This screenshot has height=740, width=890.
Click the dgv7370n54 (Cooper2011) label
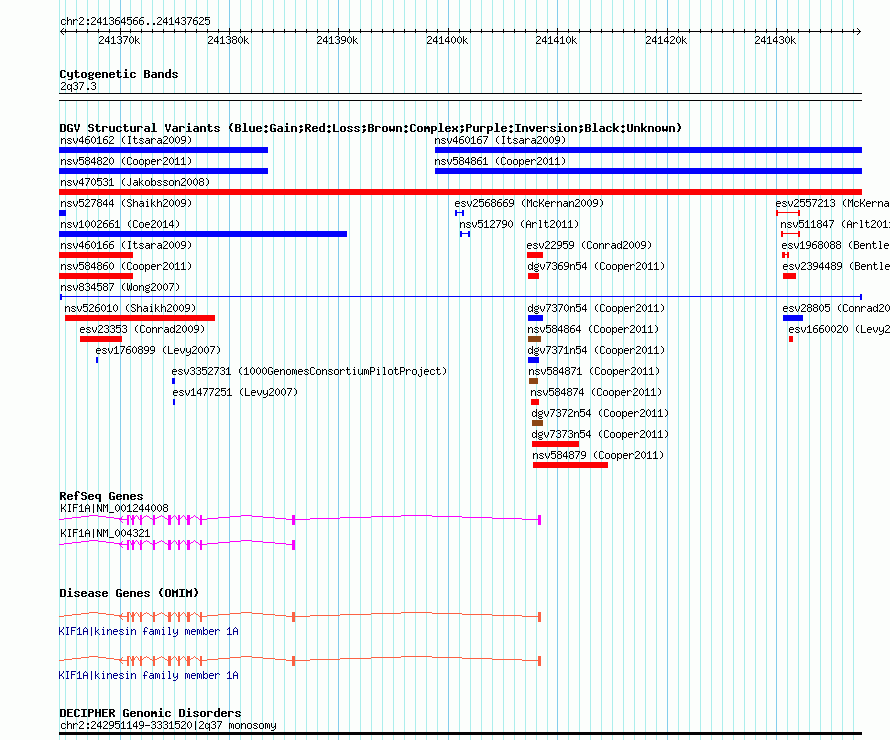pyautogui.click(x=596, y=308)
